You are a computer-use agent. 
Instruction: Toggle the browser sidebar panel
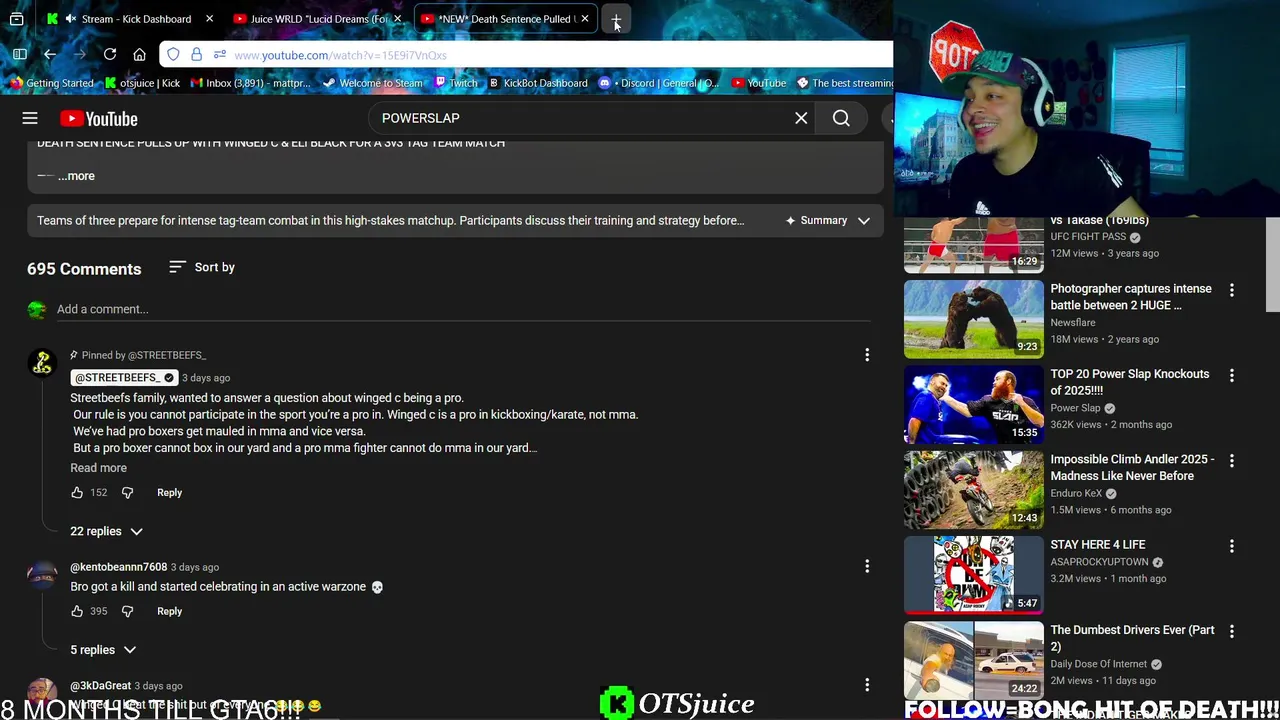click(20, 54)
